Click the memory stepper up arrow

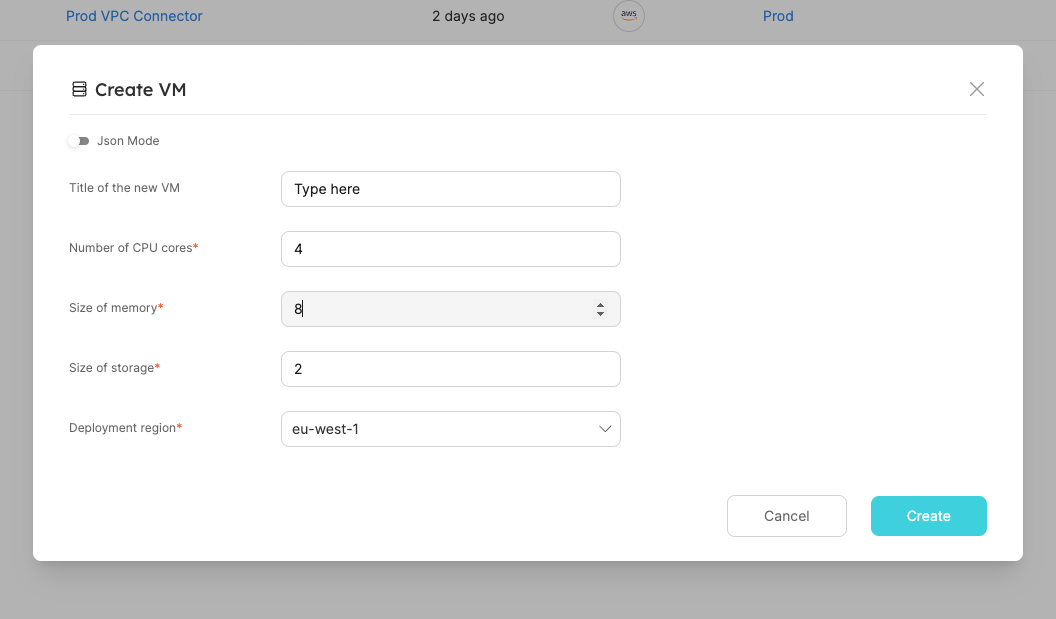(601, 304)
